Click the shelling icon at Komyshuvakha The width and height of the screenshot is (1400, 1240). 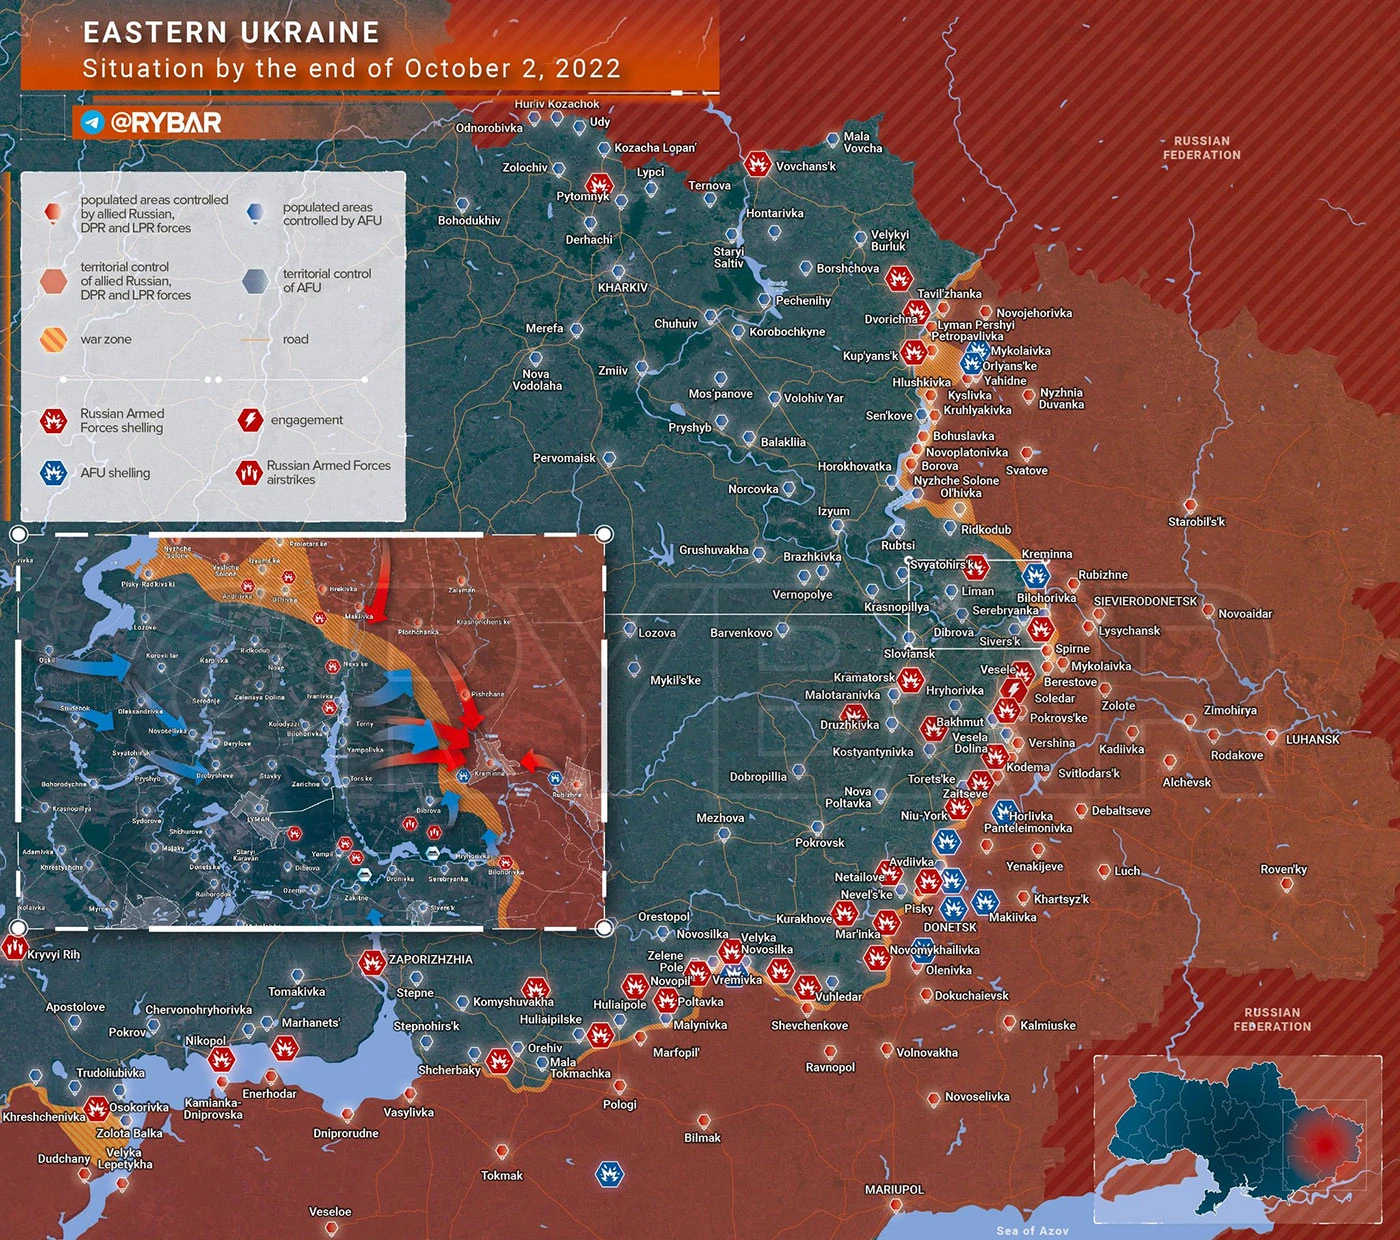[536, 990]
